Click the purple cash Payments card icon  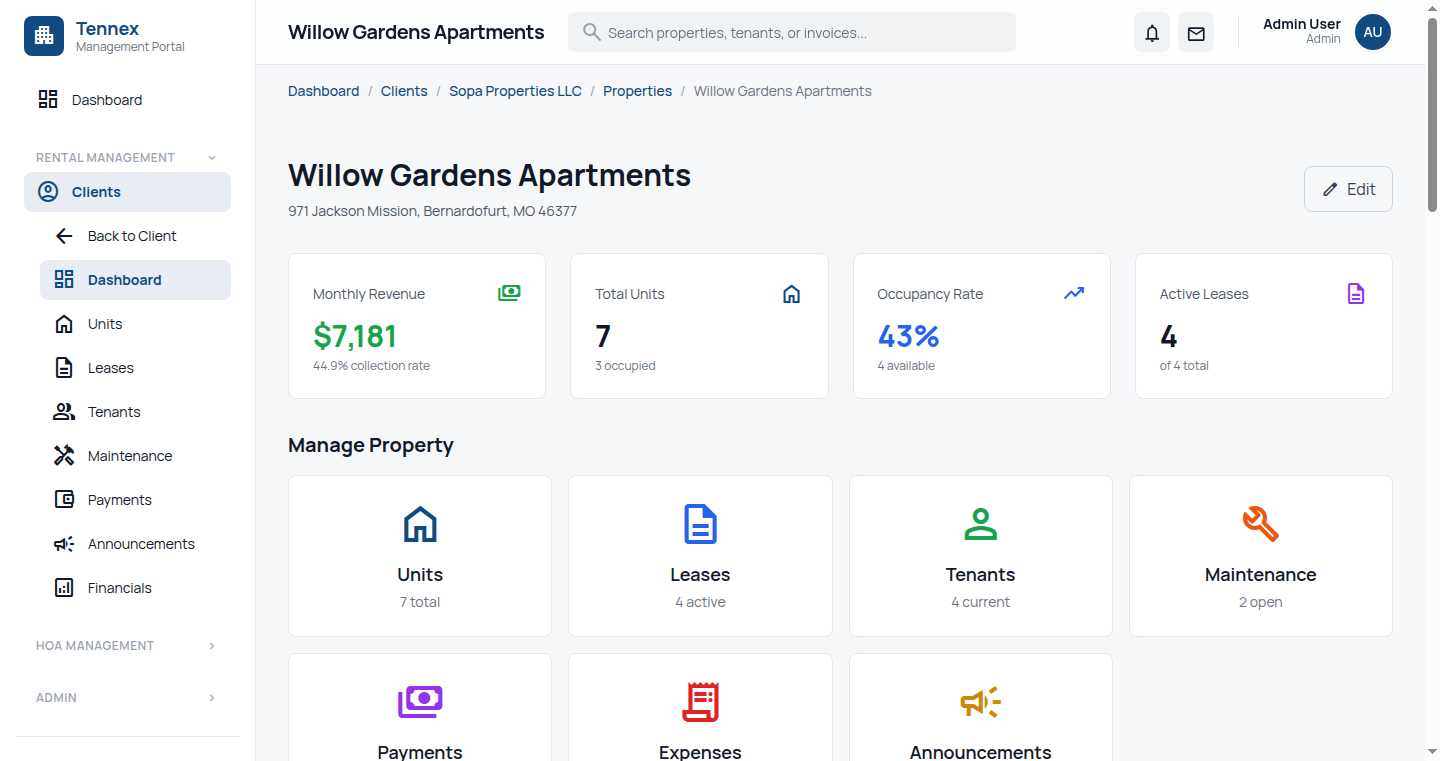click(420, 701)
